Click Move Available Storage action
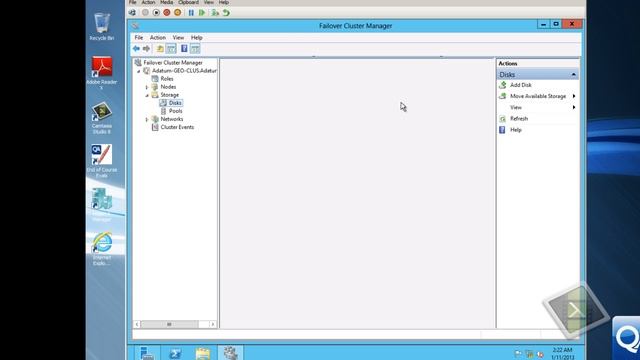 pos(538,96)
